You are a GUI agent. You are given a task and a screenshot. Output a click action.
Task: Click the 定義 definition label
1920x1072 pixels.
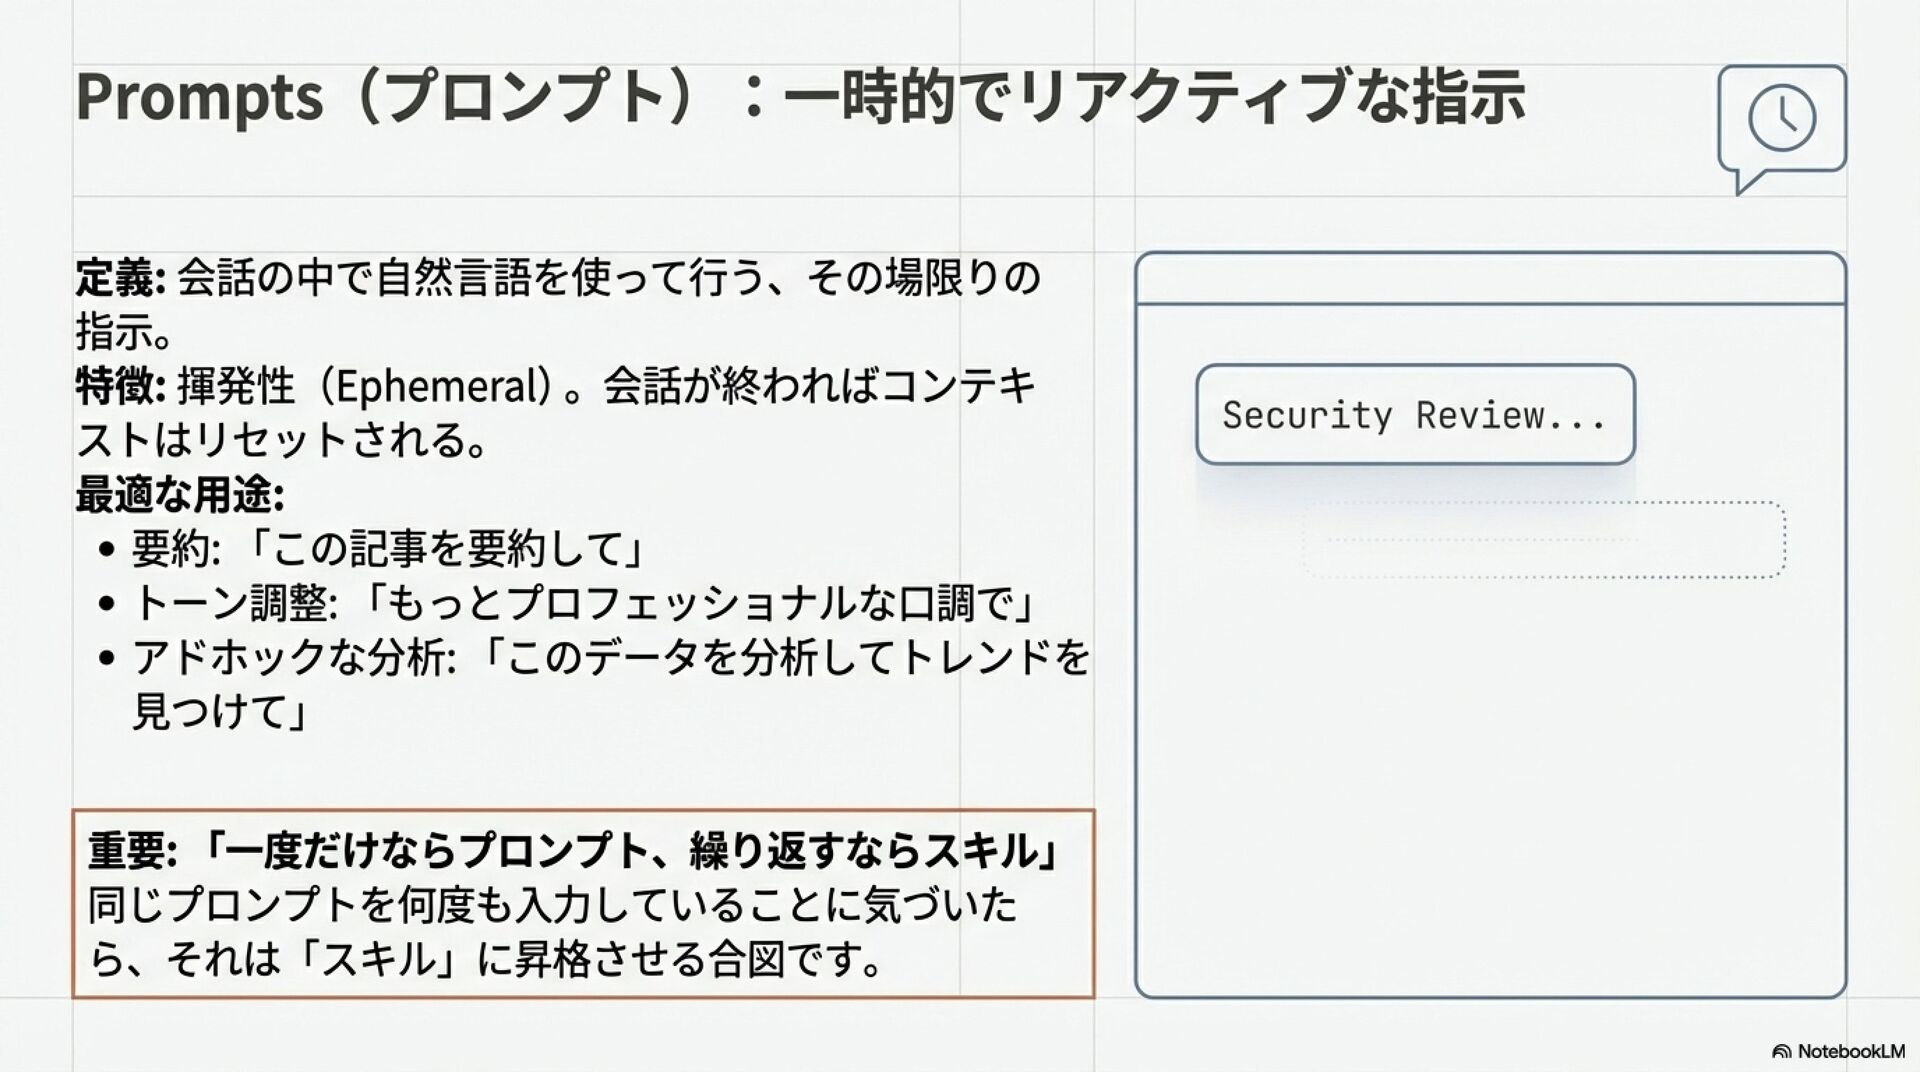(x=120, y=278)
